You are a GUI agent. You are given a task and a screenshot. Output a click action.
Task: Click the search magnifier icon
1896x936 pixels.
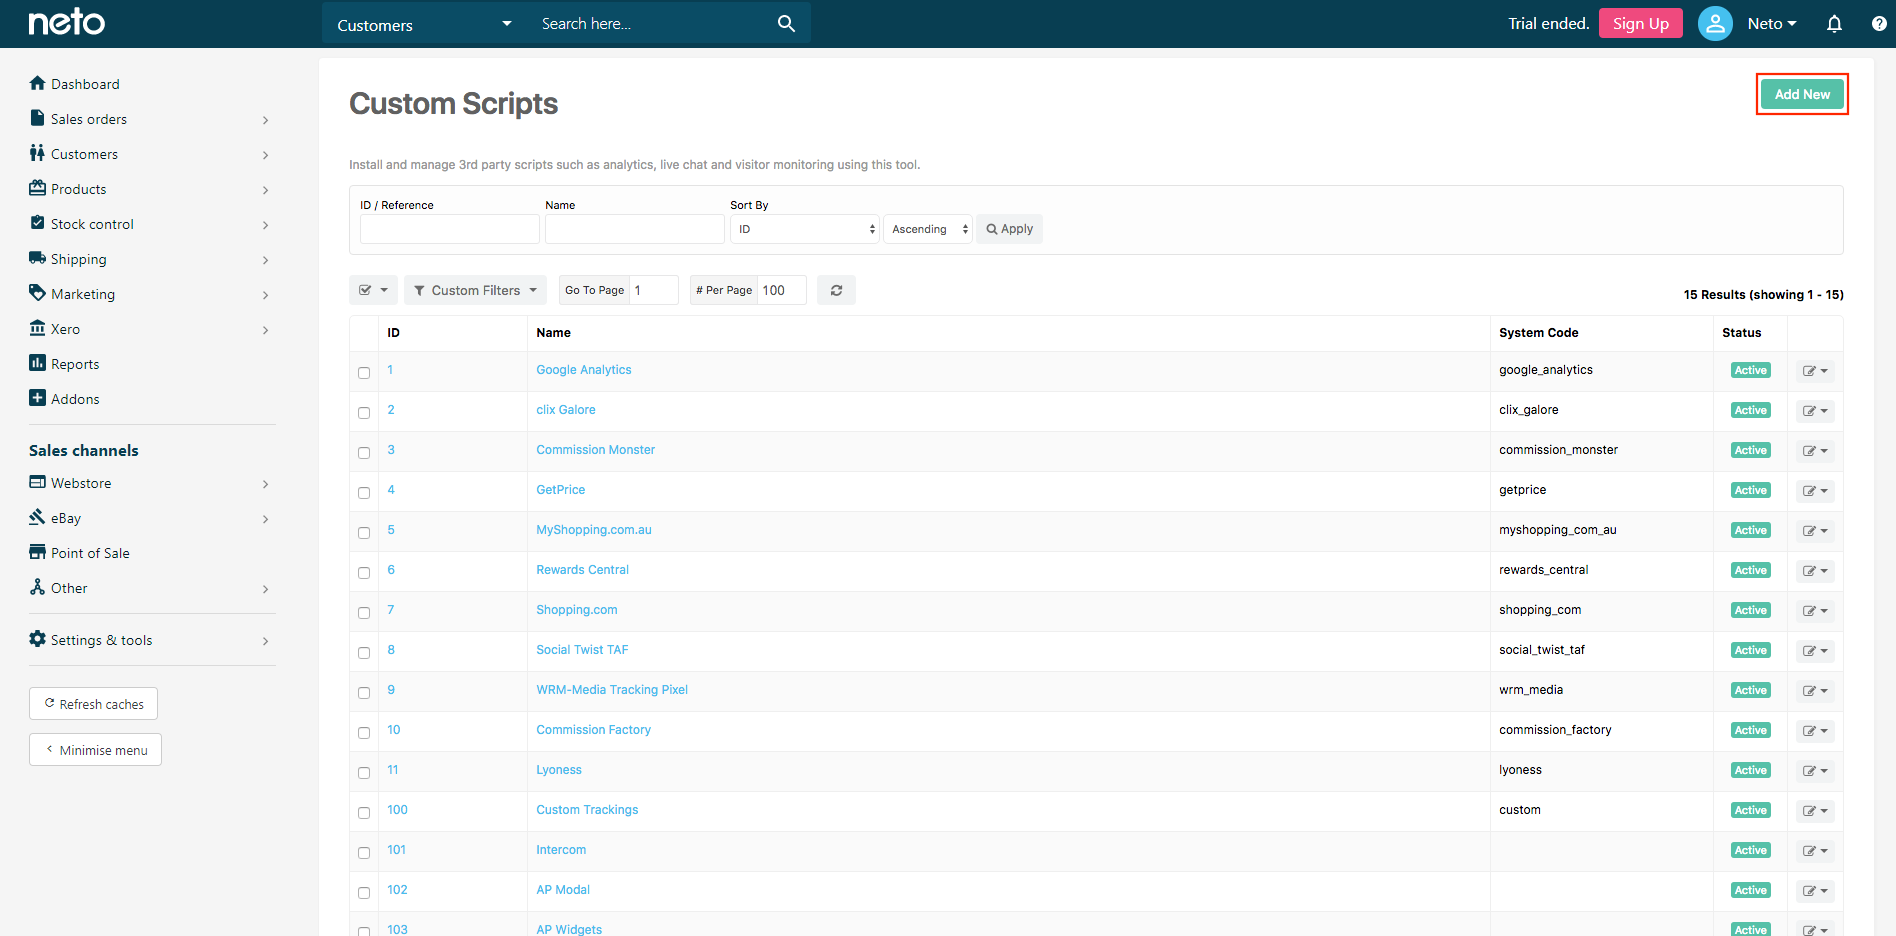786,23
